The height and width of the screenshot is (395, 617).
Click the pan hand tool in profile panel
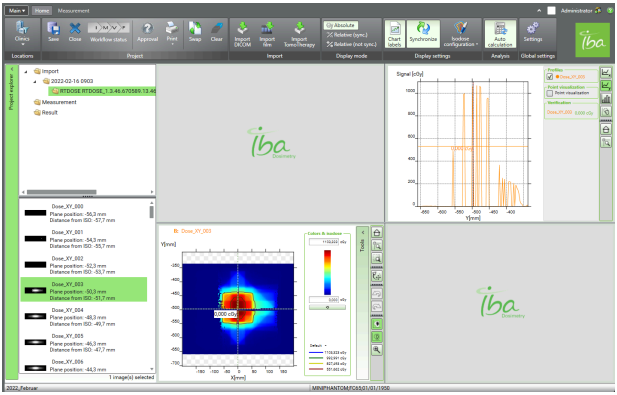[x=606, y=111]
